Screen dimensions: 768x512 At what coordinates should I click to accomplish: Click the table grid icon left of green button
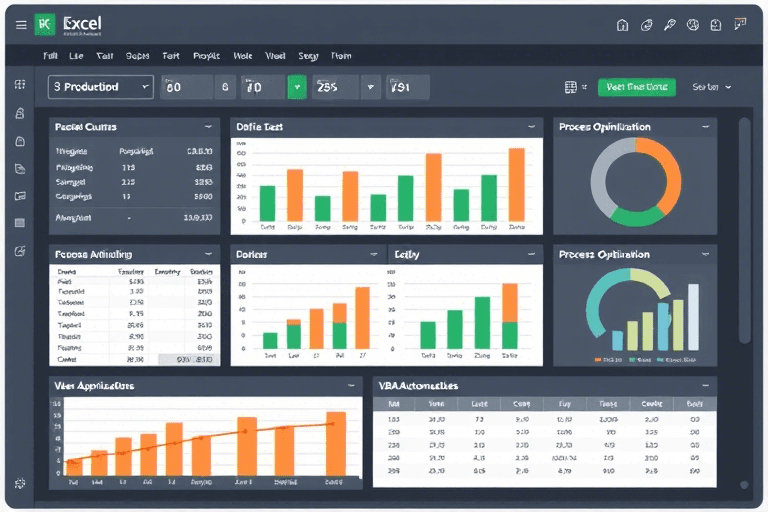(x=571, y=88)
